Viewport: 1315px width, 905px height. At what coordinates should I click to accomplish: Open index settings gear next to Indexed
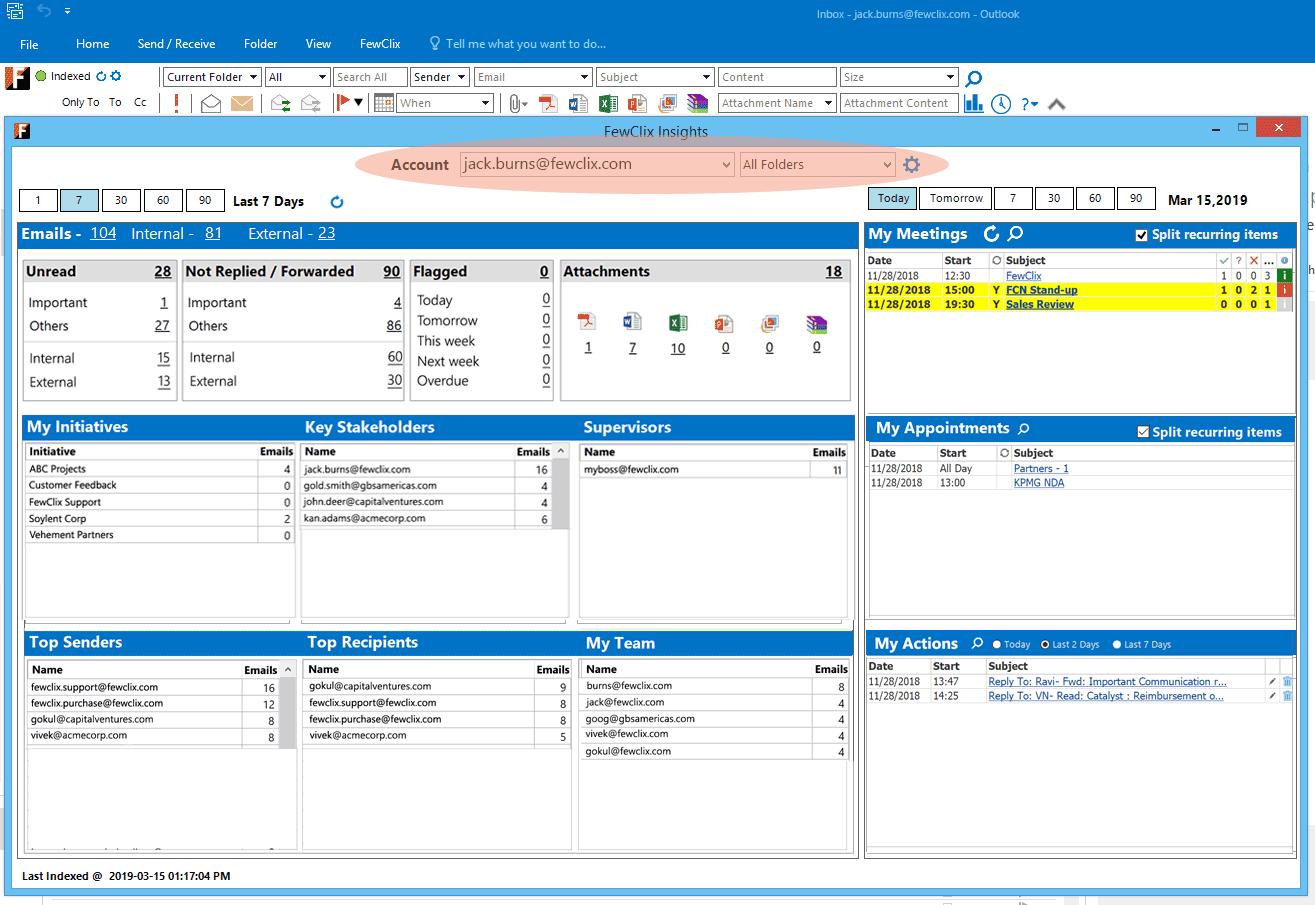tap(116, 76)
